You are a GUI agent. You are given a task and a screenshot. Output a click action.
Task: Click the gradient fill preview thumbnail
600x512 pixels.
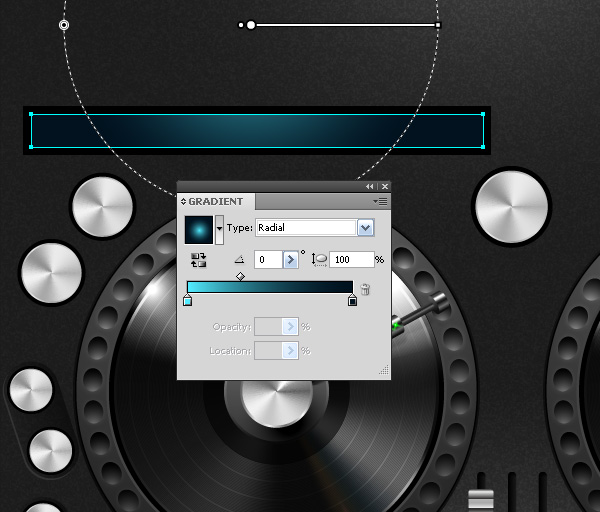199,230
